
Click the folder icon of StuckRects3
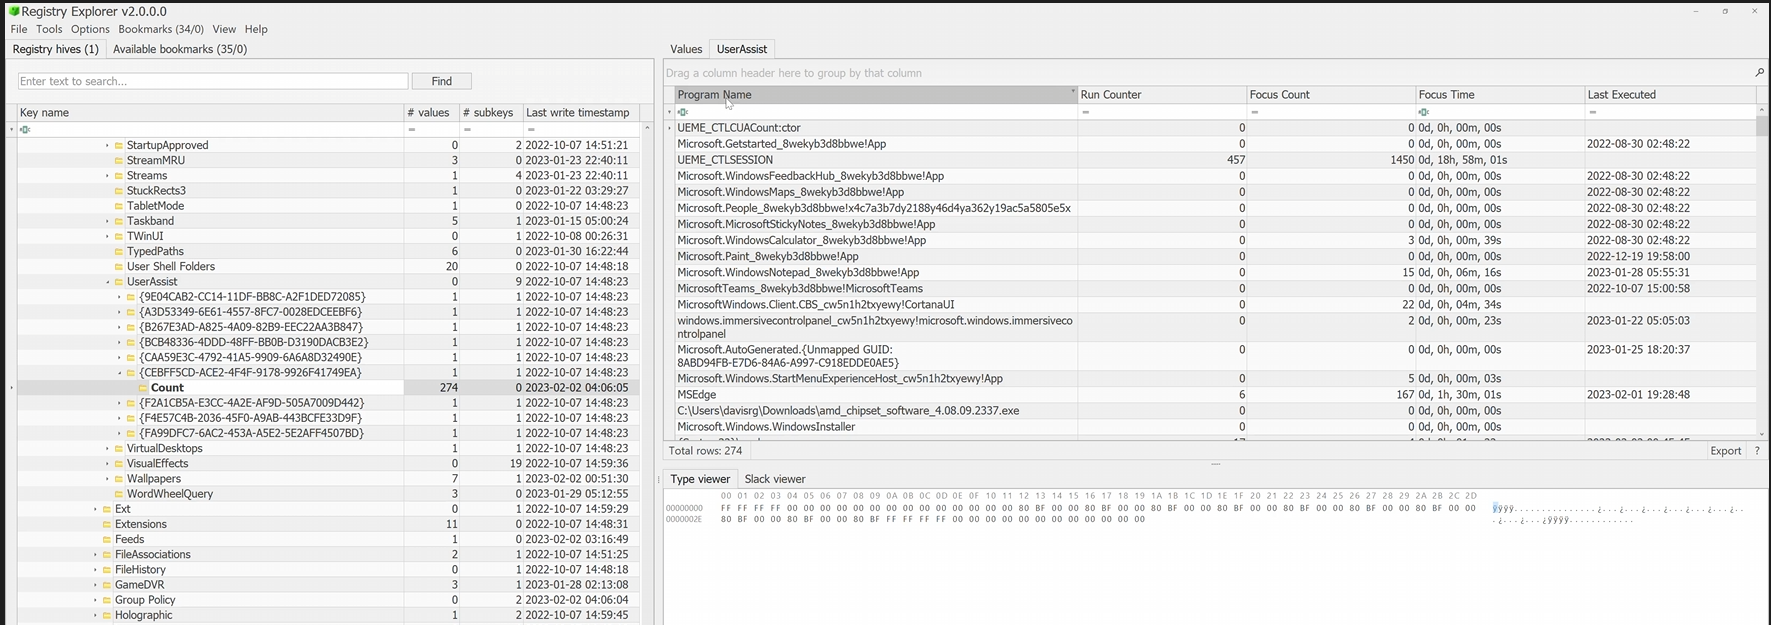click(119, 191)
